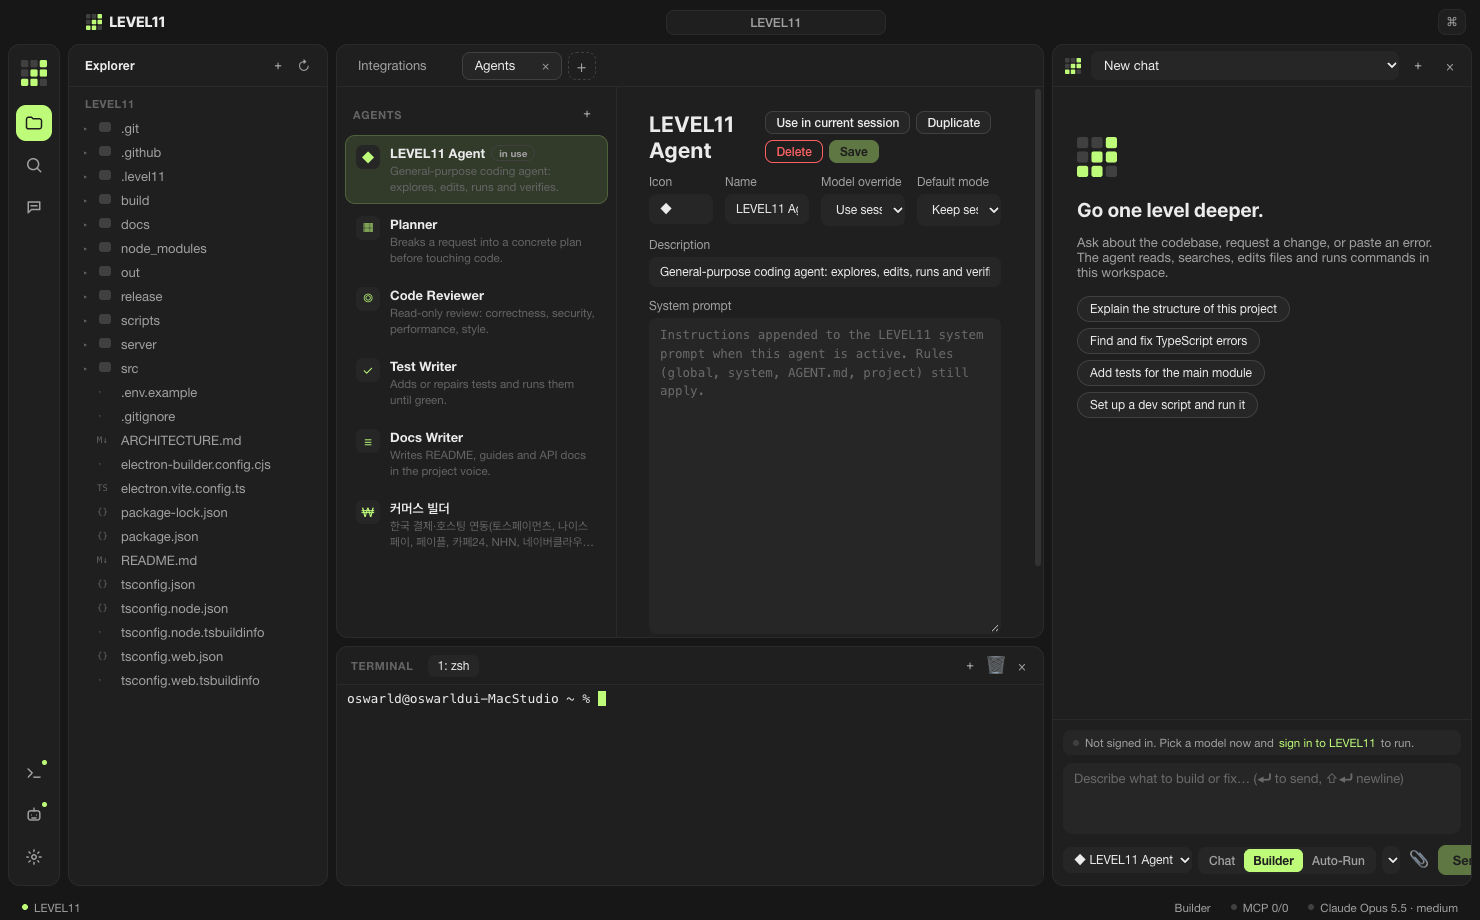Select the Code Reviewer agent

point(476,312)
